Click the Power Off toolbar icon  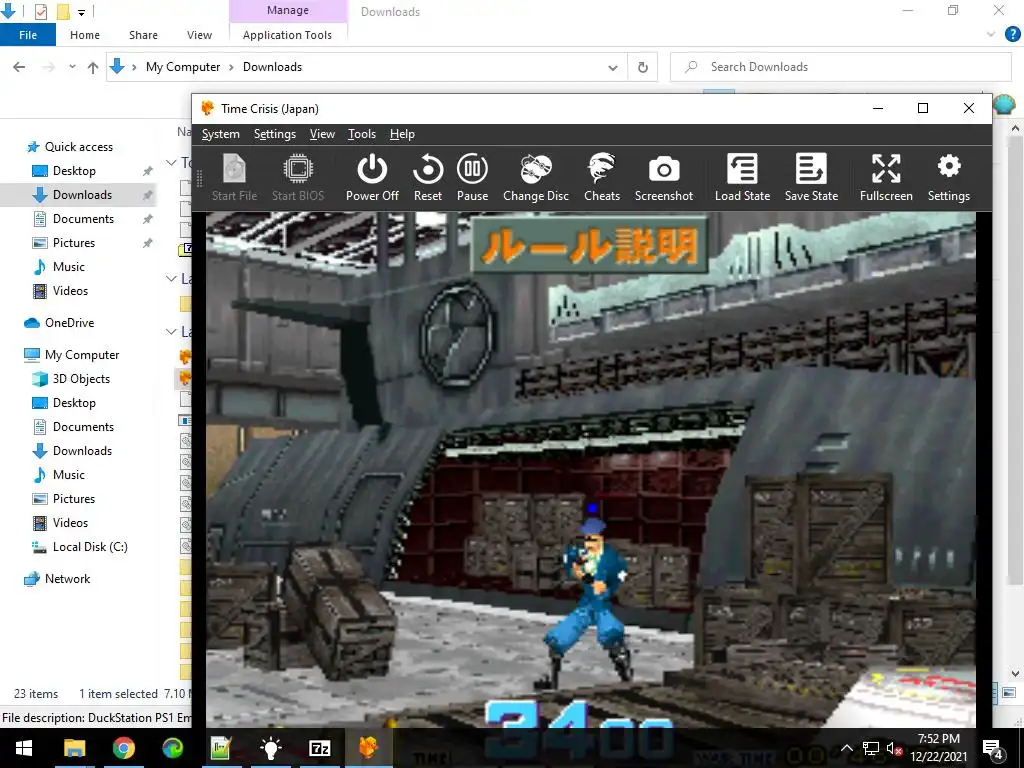pyautogui.click(x=372, y=177)
